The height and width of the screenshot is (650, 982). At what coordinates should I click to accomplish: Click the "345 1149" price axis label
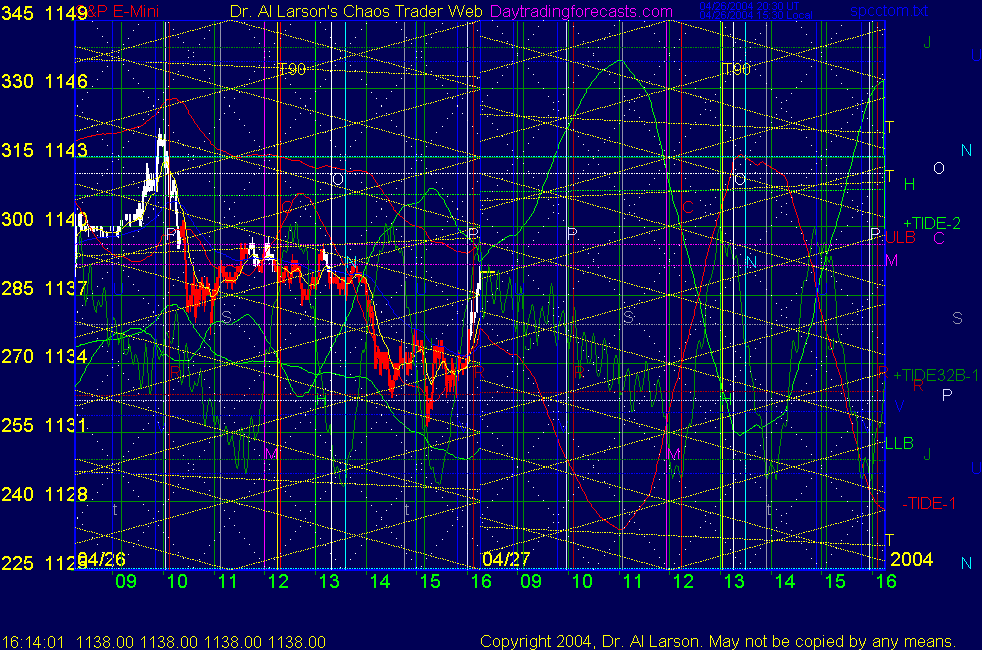(x=44, y=13)
